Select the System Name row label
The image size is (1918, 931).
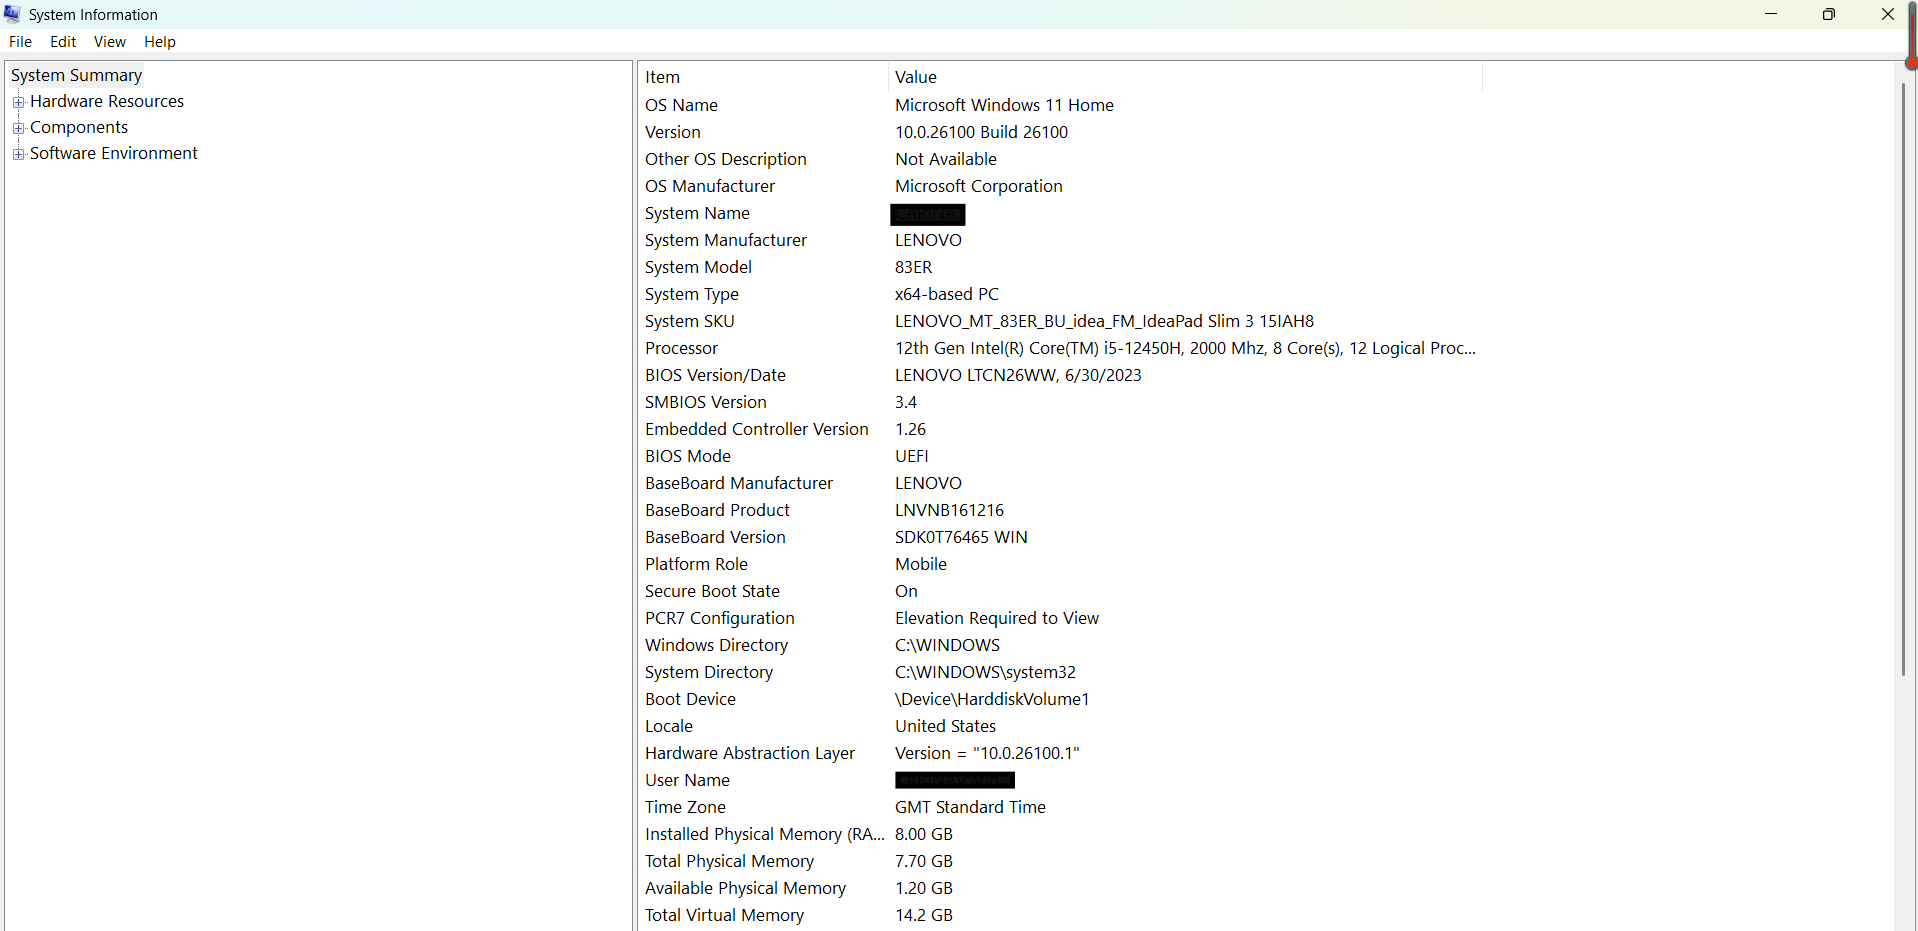697,213
